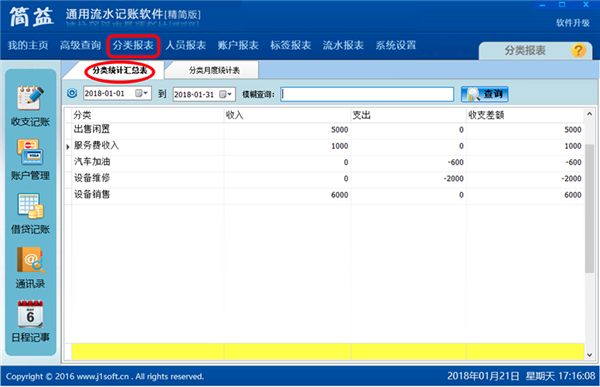Click 收入 value 1000 for 服务费收入

(x=339, y=146)
